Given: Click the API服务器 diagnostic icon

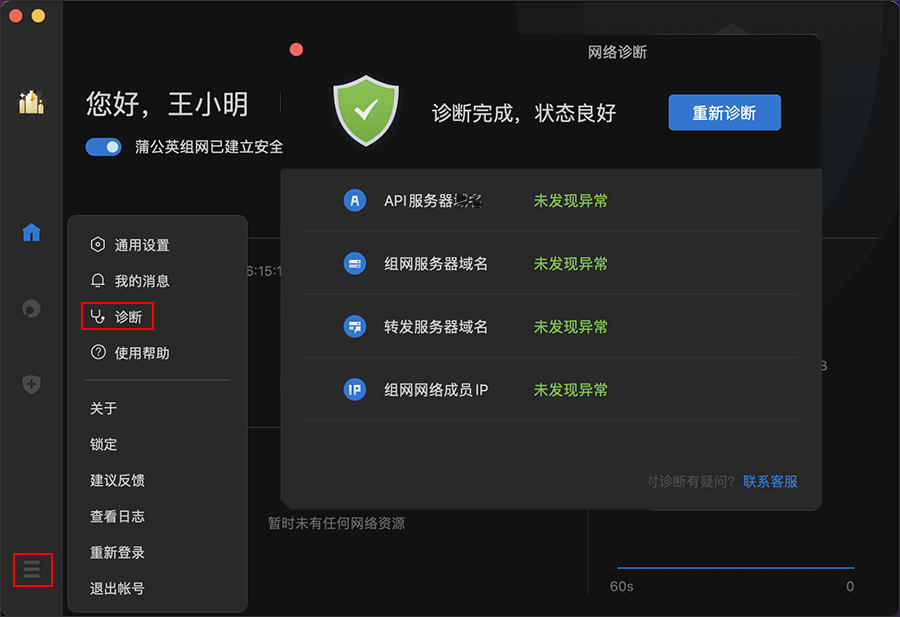Looking at the screenshot, I should 354,201.
